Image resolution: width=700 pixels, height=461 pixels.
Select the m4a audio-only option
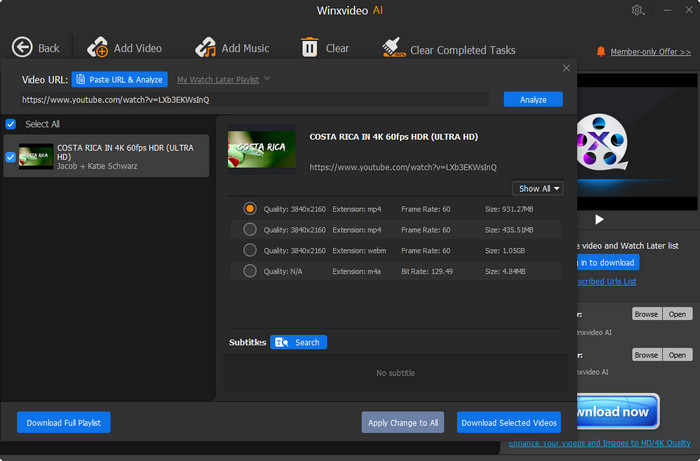click(250, 270)
